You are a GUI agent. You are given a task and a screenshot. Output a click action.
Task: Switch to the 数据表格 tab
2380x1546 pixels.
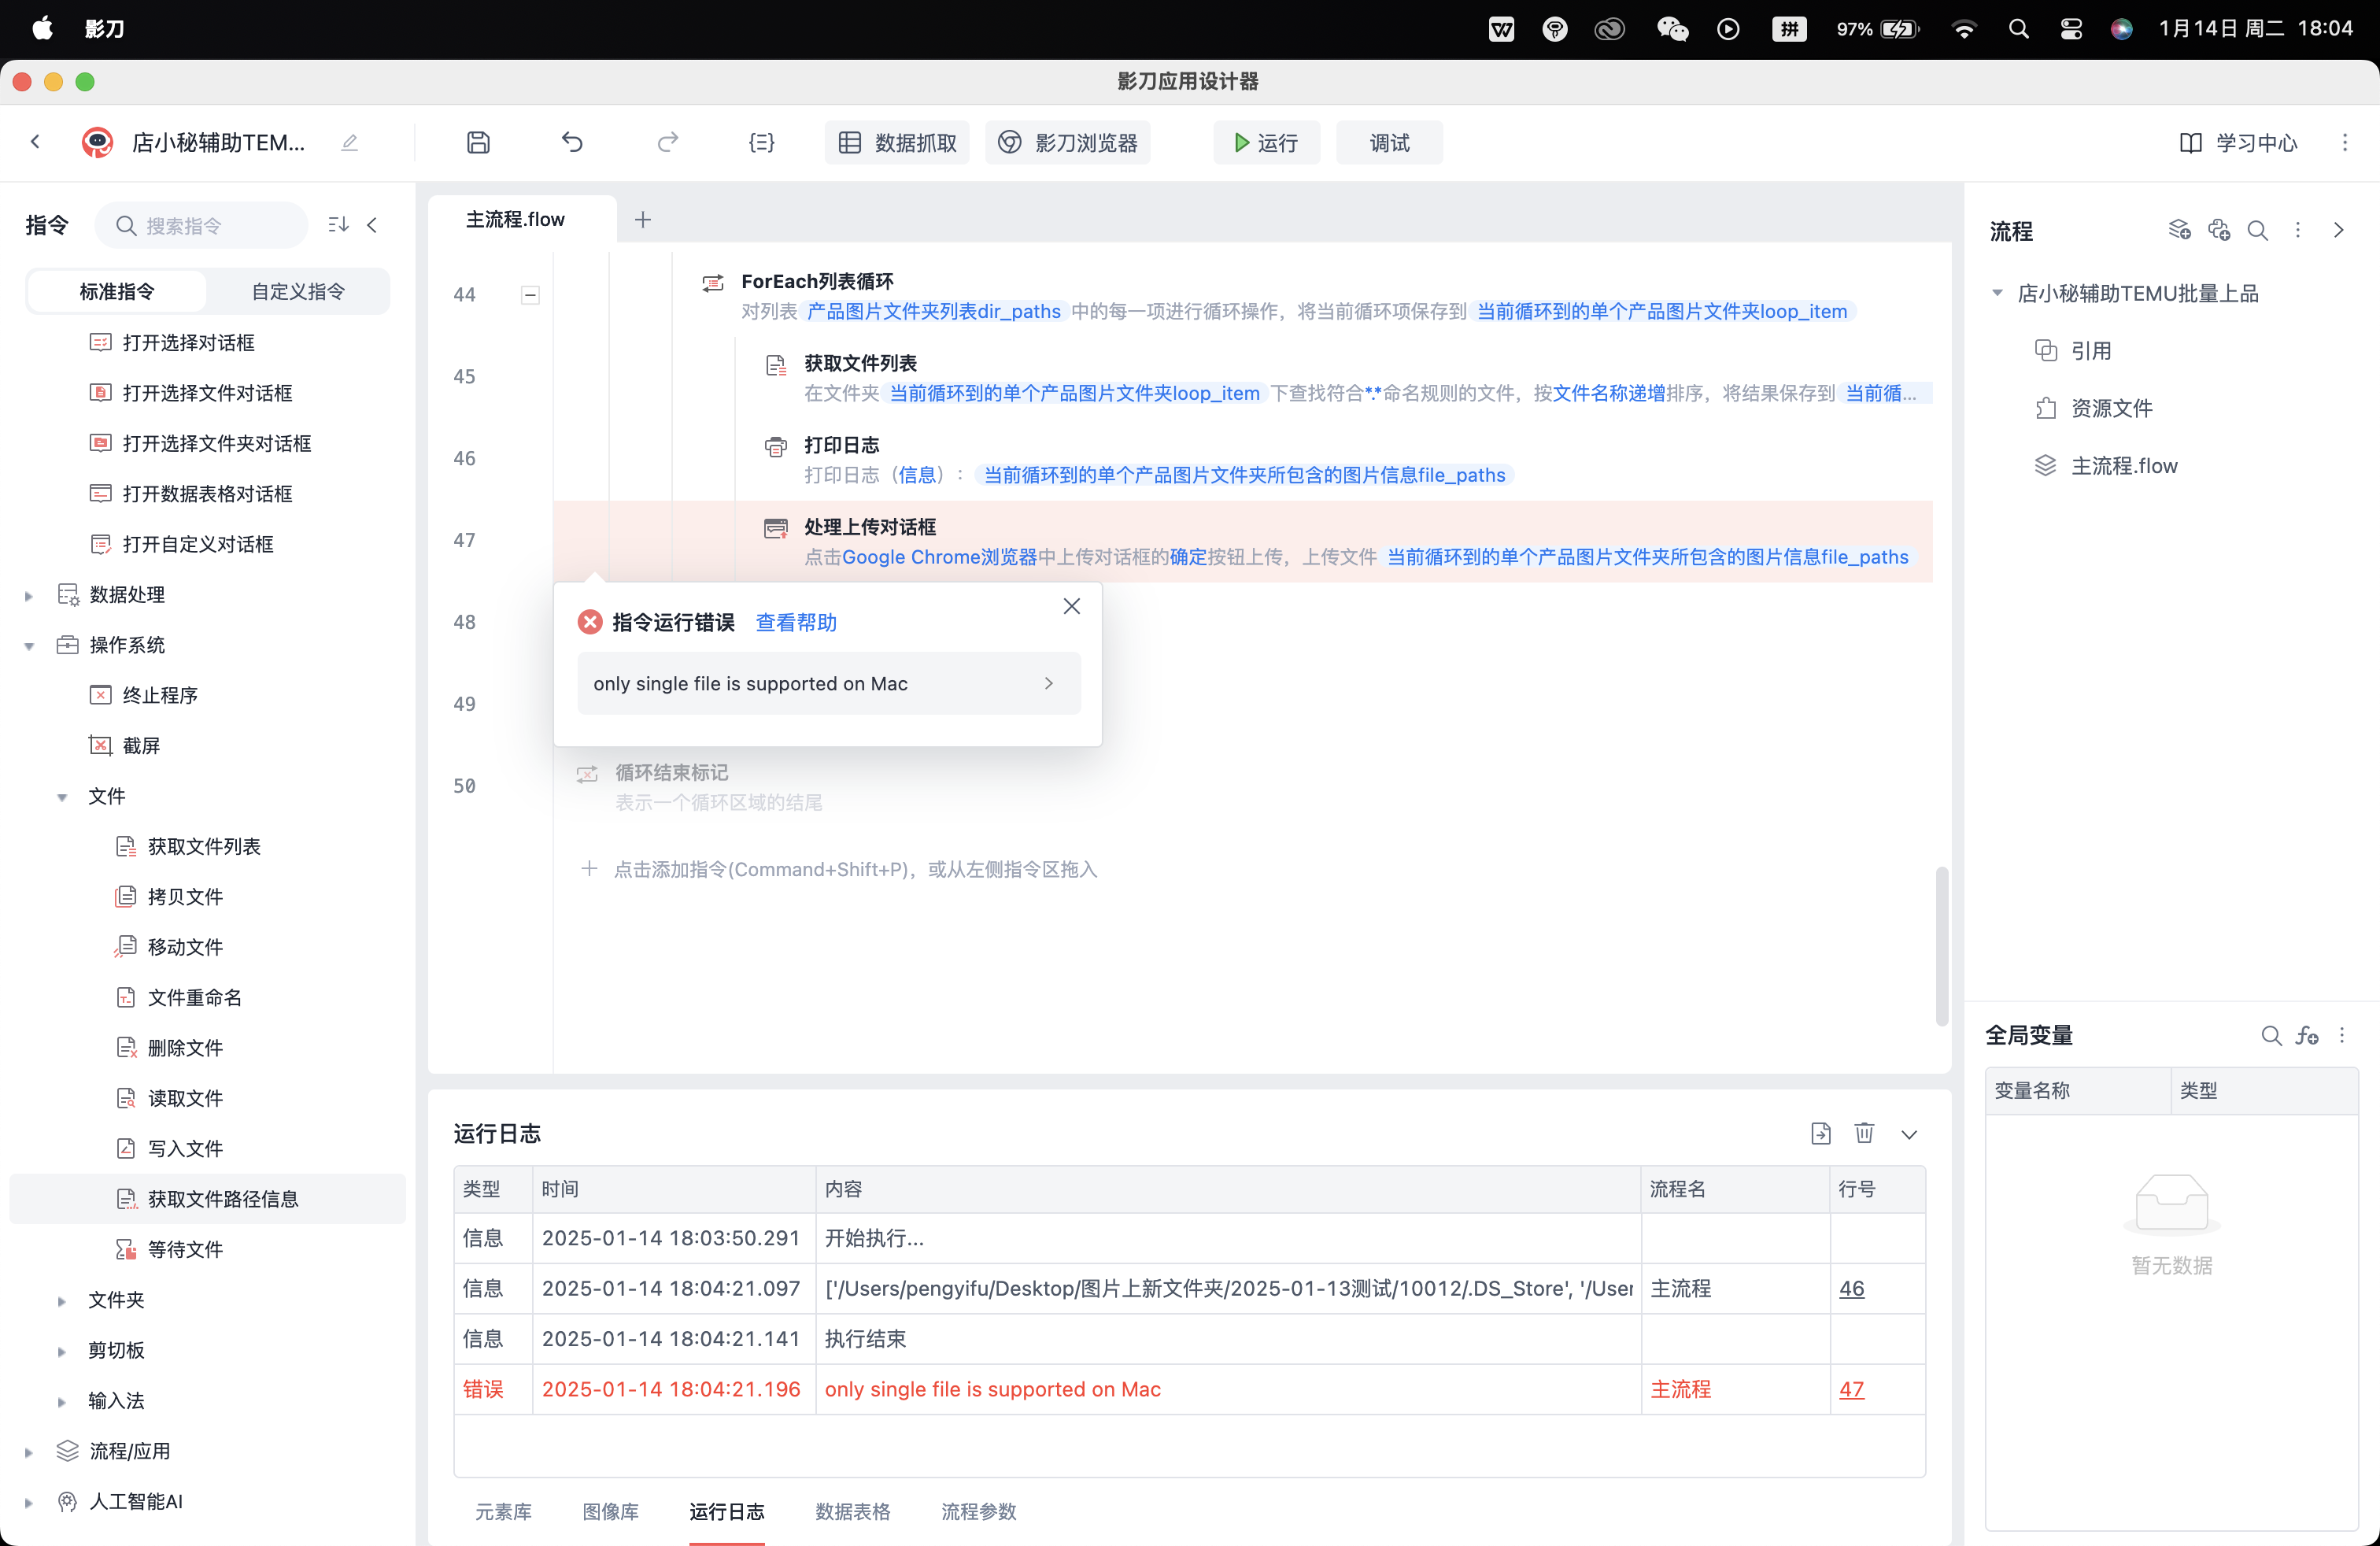pos(852,1511)
